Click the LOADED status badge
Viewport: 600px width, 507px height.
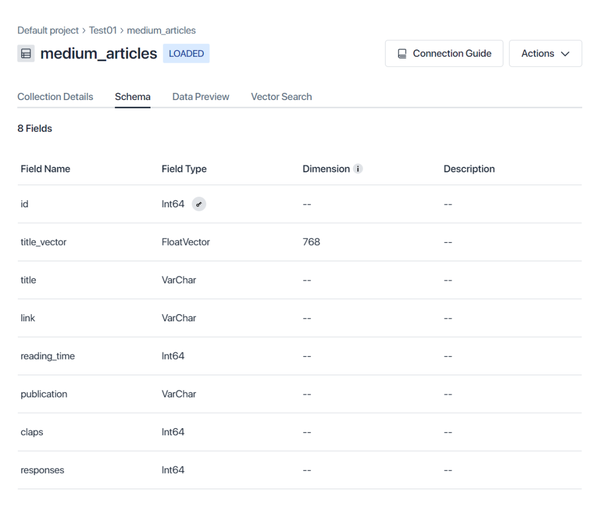(x=186, y=54)
